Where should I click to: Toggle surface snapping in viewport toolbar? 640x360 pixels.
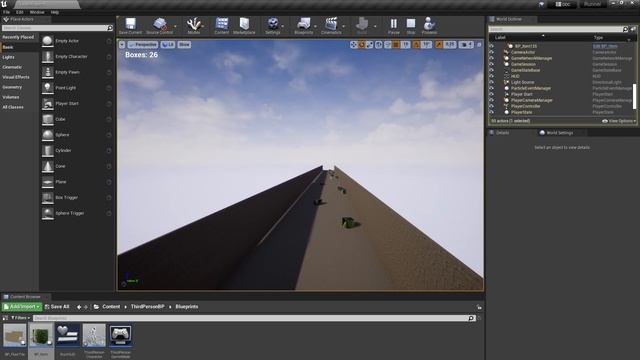(x=388, y=44)
